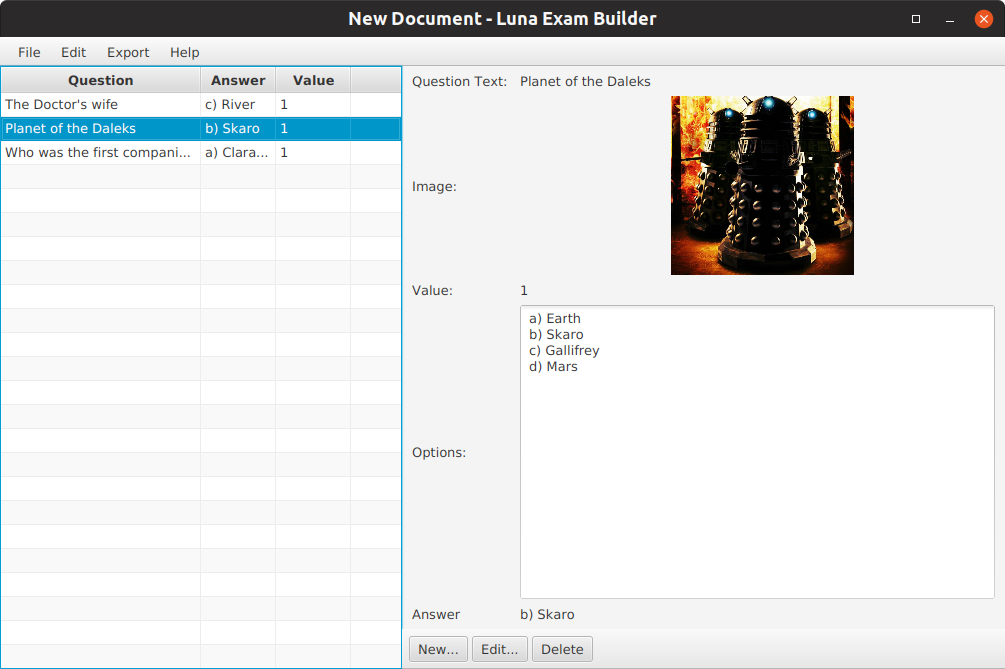Sort by the Question column header

(101, 80)
